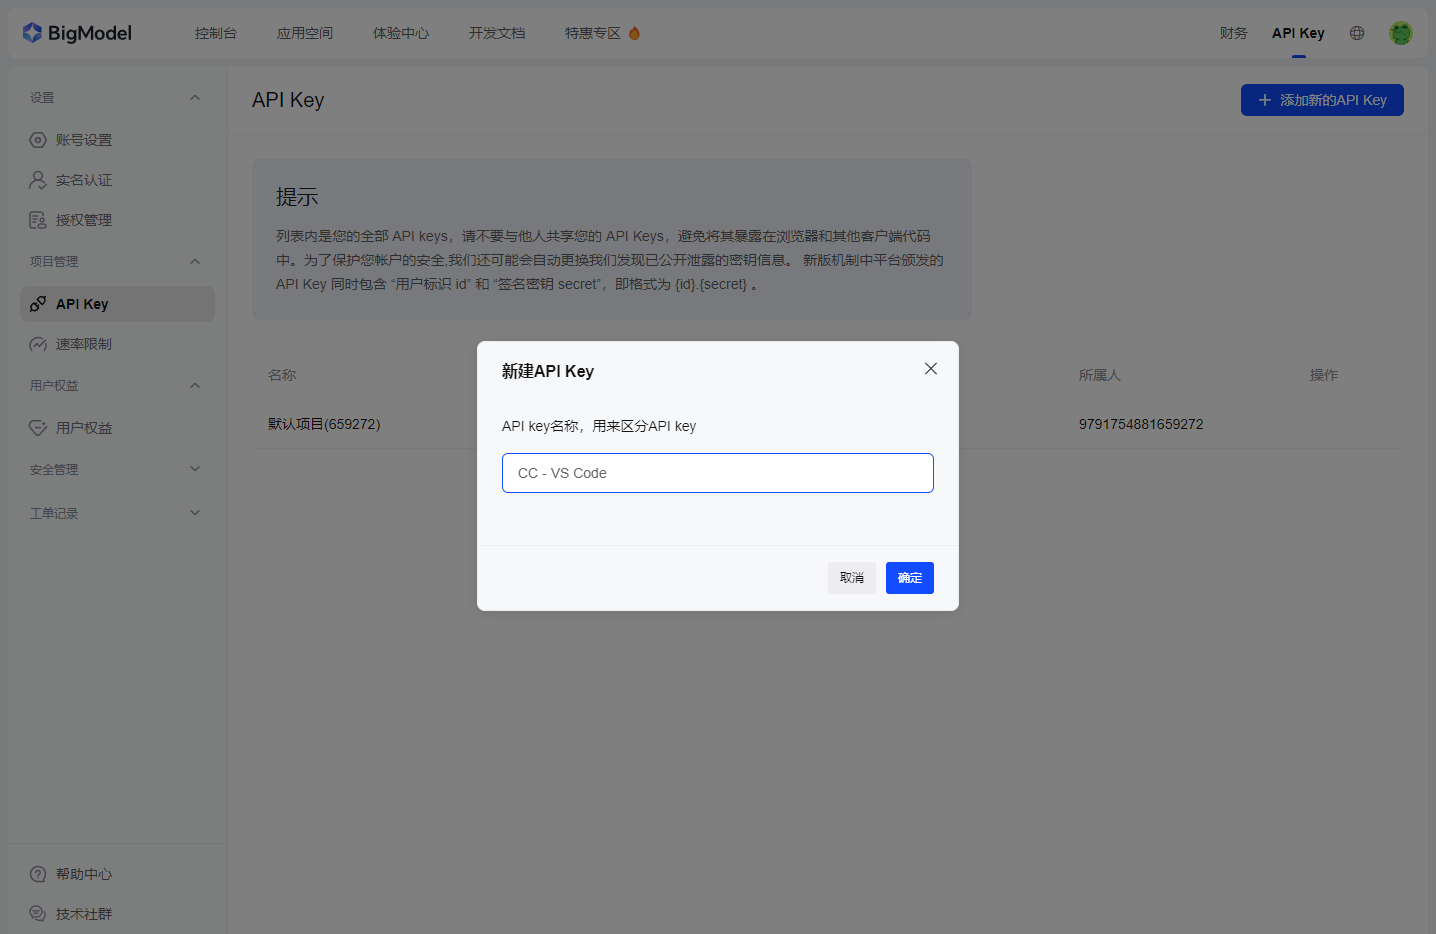The image size is (1436, 934).
Task: Open 授权管理 from the sidebar
Action: pyautogui.click(x=83, y=220)
